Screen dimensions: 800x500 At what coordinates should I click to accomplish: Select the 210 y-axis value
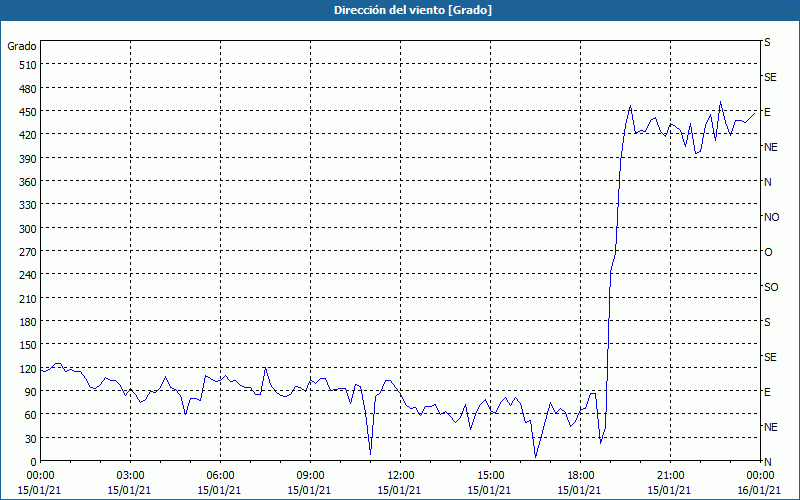click(29, 298)
